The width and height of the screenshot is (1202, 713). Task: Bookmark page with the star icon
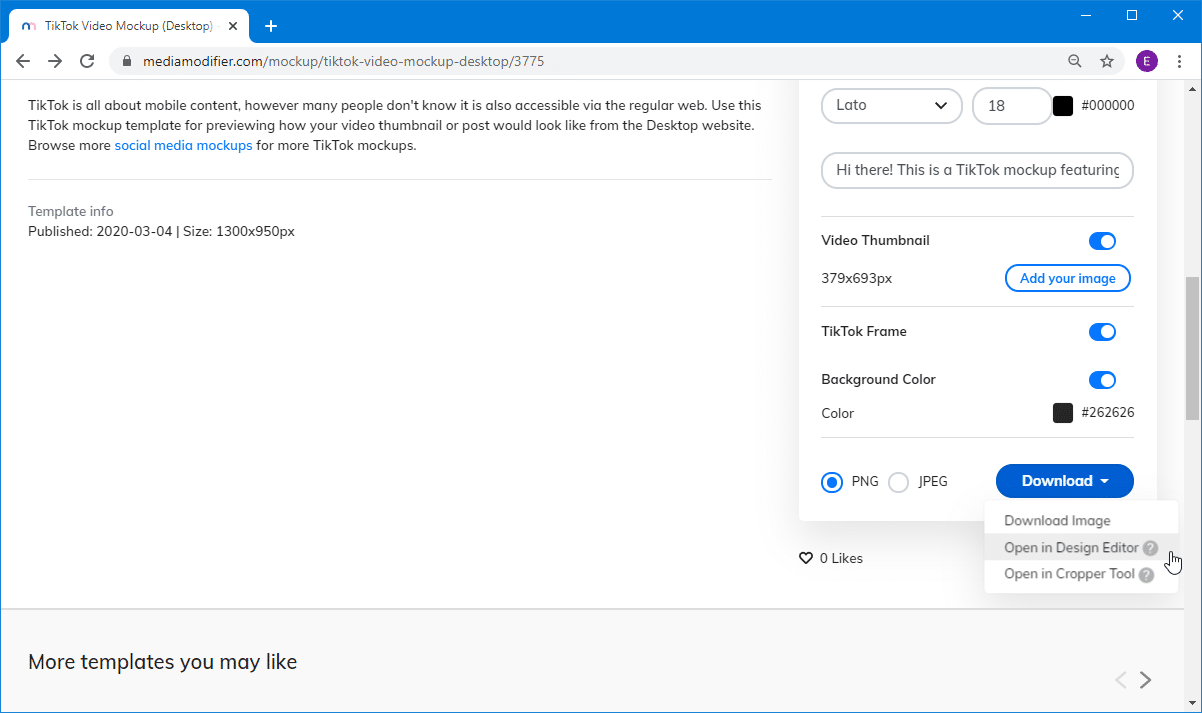click(1107, 61)
